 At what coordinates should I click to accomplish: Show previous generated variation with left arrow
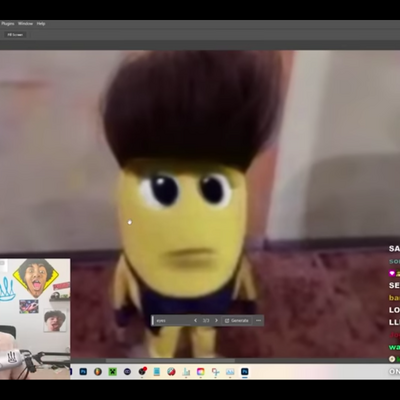(x=195, y=321)
